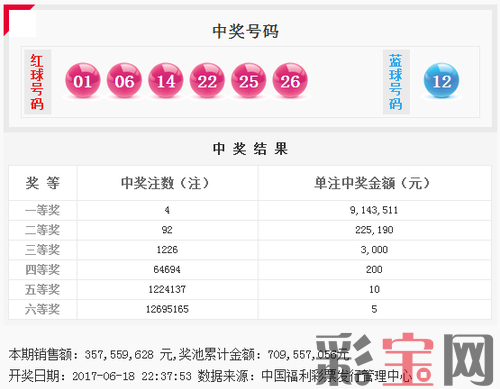Click the 中奖号码 heading
This screenshot has height=389, width=500.
(246, 31)
